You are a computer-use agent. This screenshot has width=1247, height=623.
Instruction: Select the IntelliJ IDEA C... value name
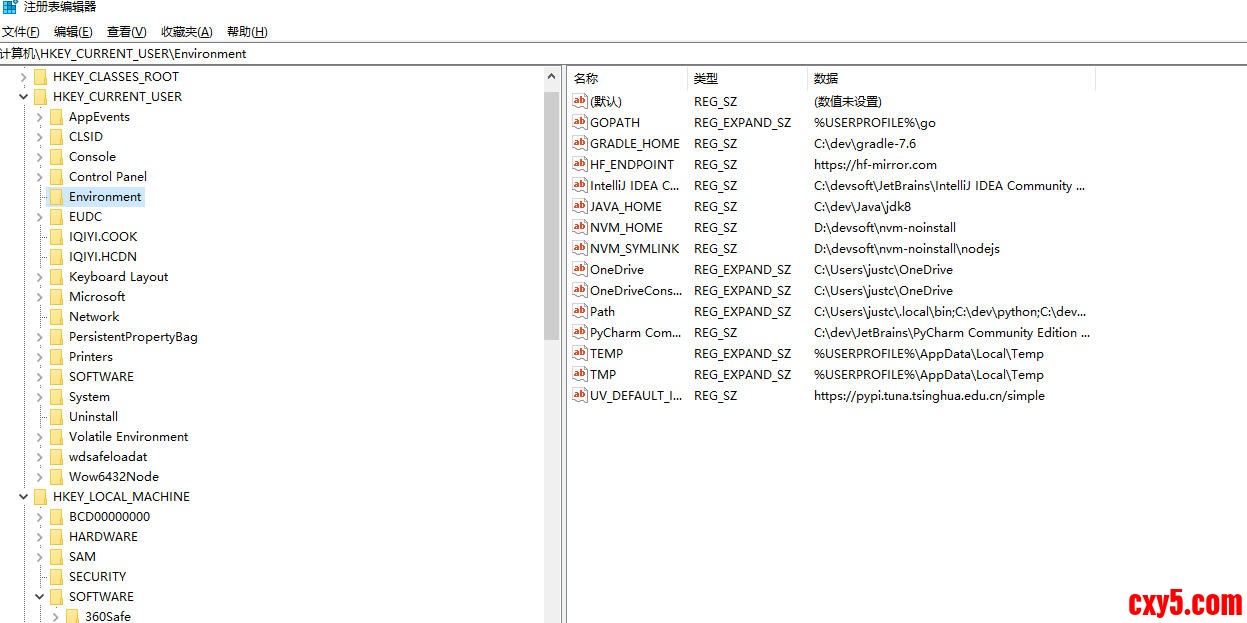coord(635,185)
